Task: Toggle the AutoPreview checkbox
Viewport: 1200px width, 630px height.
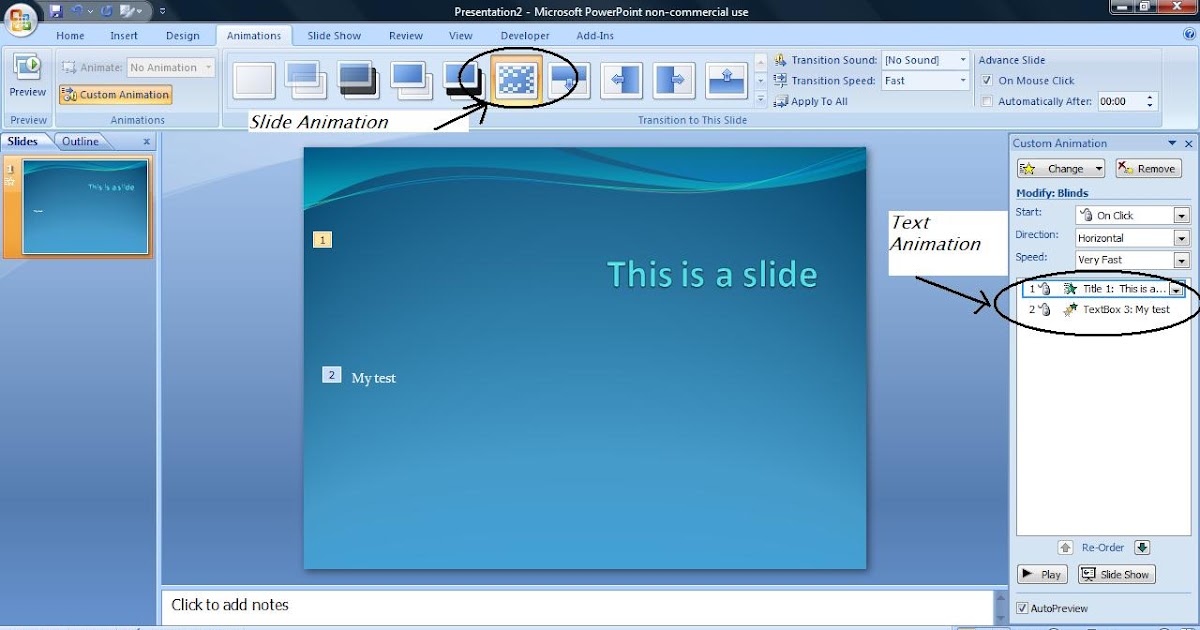Action: click(x=1022, y=607)
